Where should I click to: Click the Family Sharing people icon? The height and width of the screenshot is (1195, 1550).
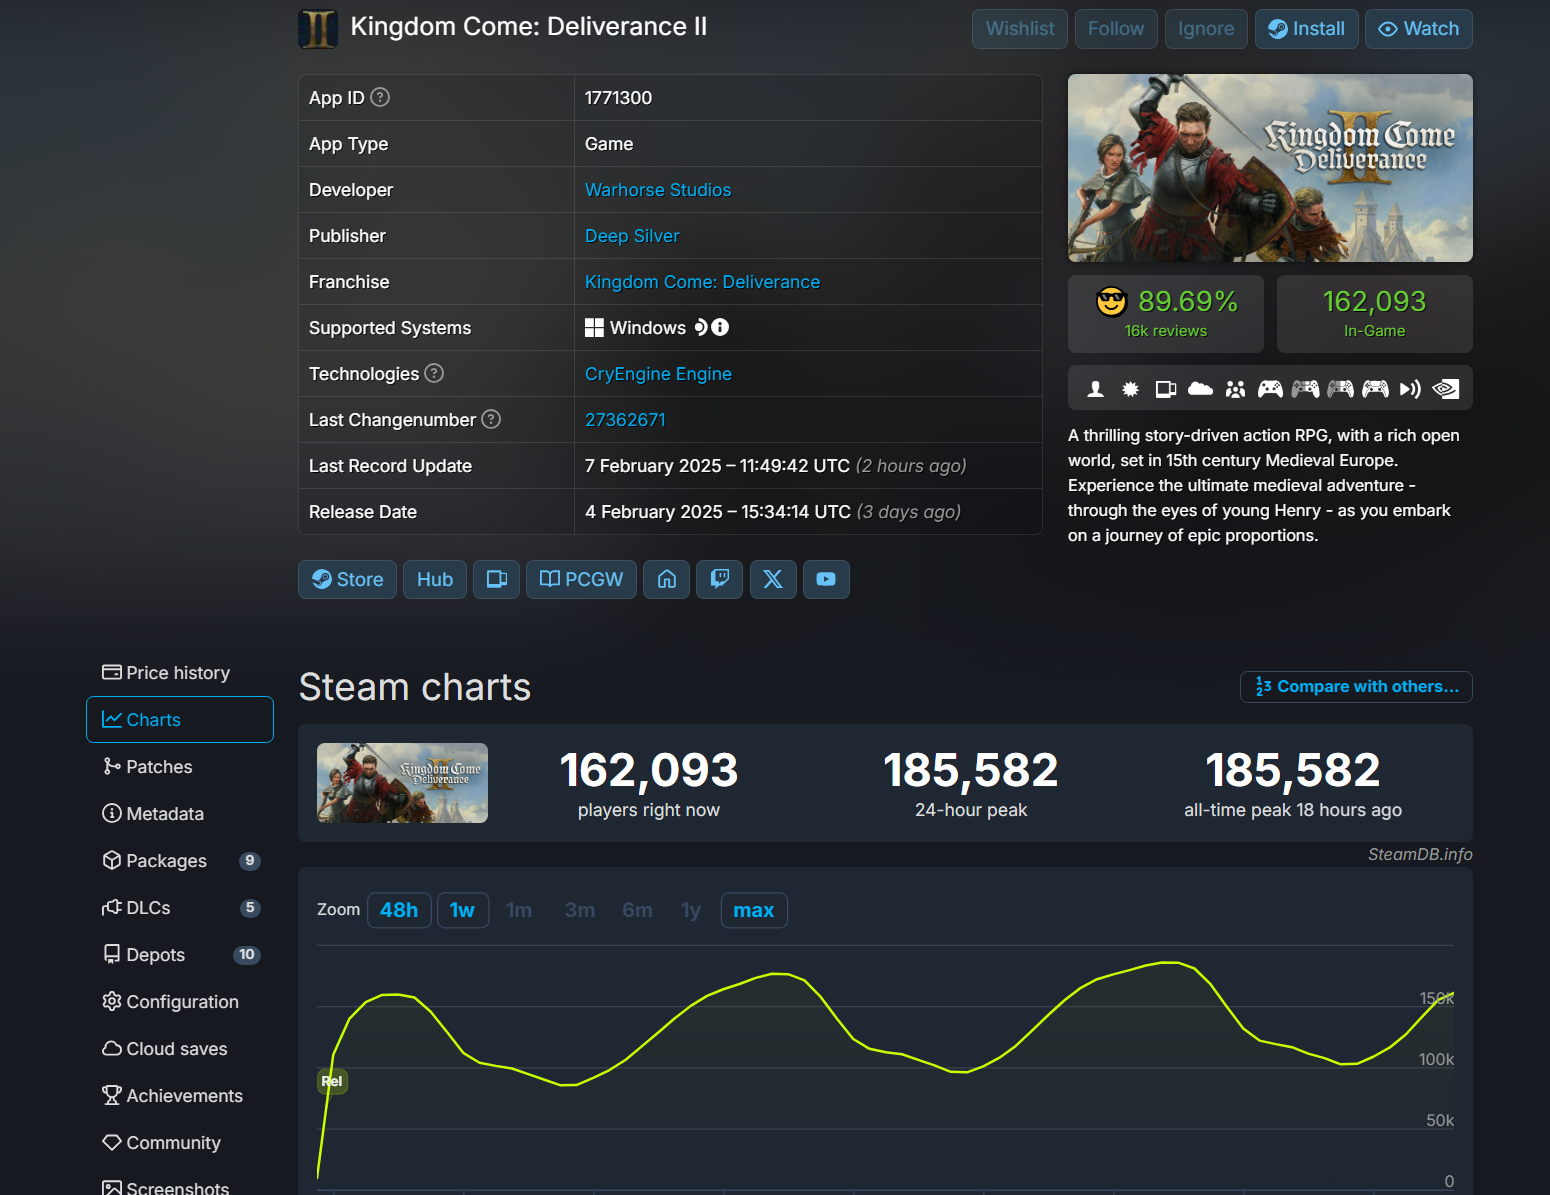click(x=1236, y=389)
